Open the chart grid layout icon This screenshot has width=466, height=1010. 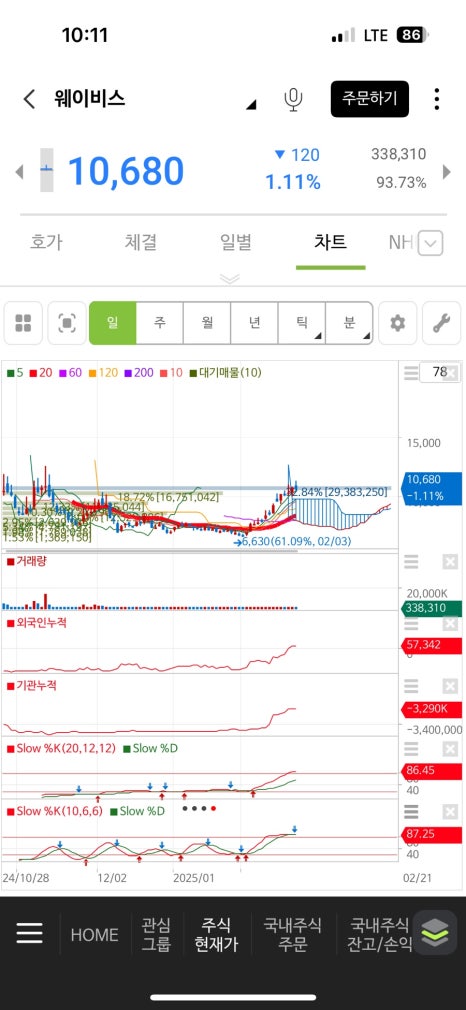coord(23,323)
